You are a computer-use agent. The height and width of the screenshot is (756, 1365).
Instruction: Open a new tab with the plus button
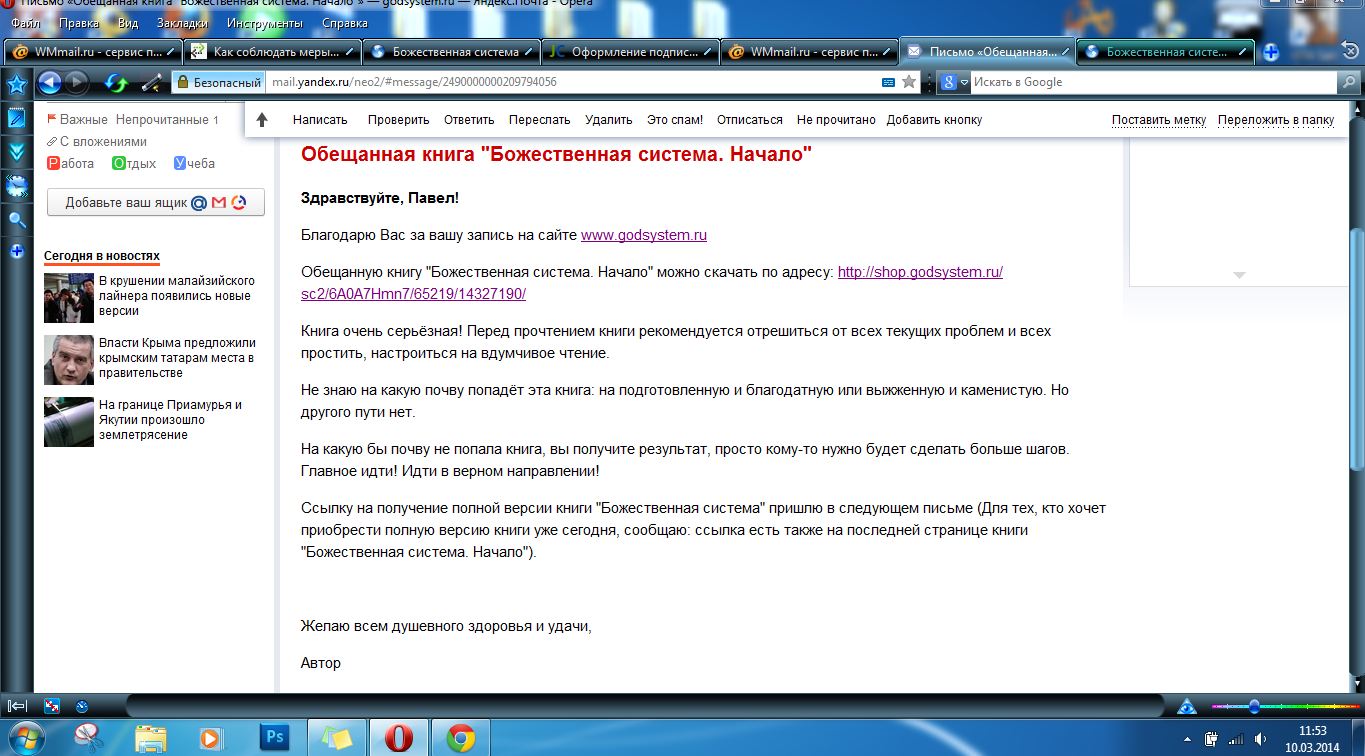[1270, 52]
